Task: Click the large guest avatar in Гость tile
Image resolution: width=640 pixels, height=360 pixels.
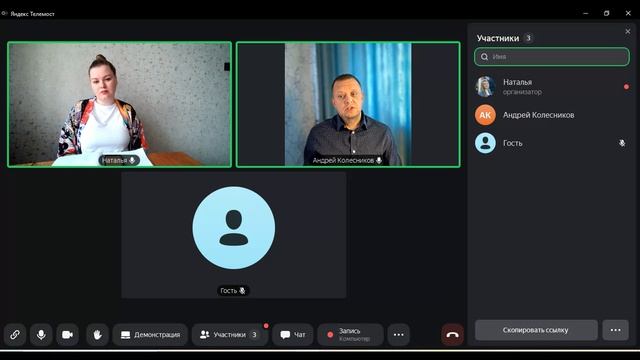Action: coord(234,228)
